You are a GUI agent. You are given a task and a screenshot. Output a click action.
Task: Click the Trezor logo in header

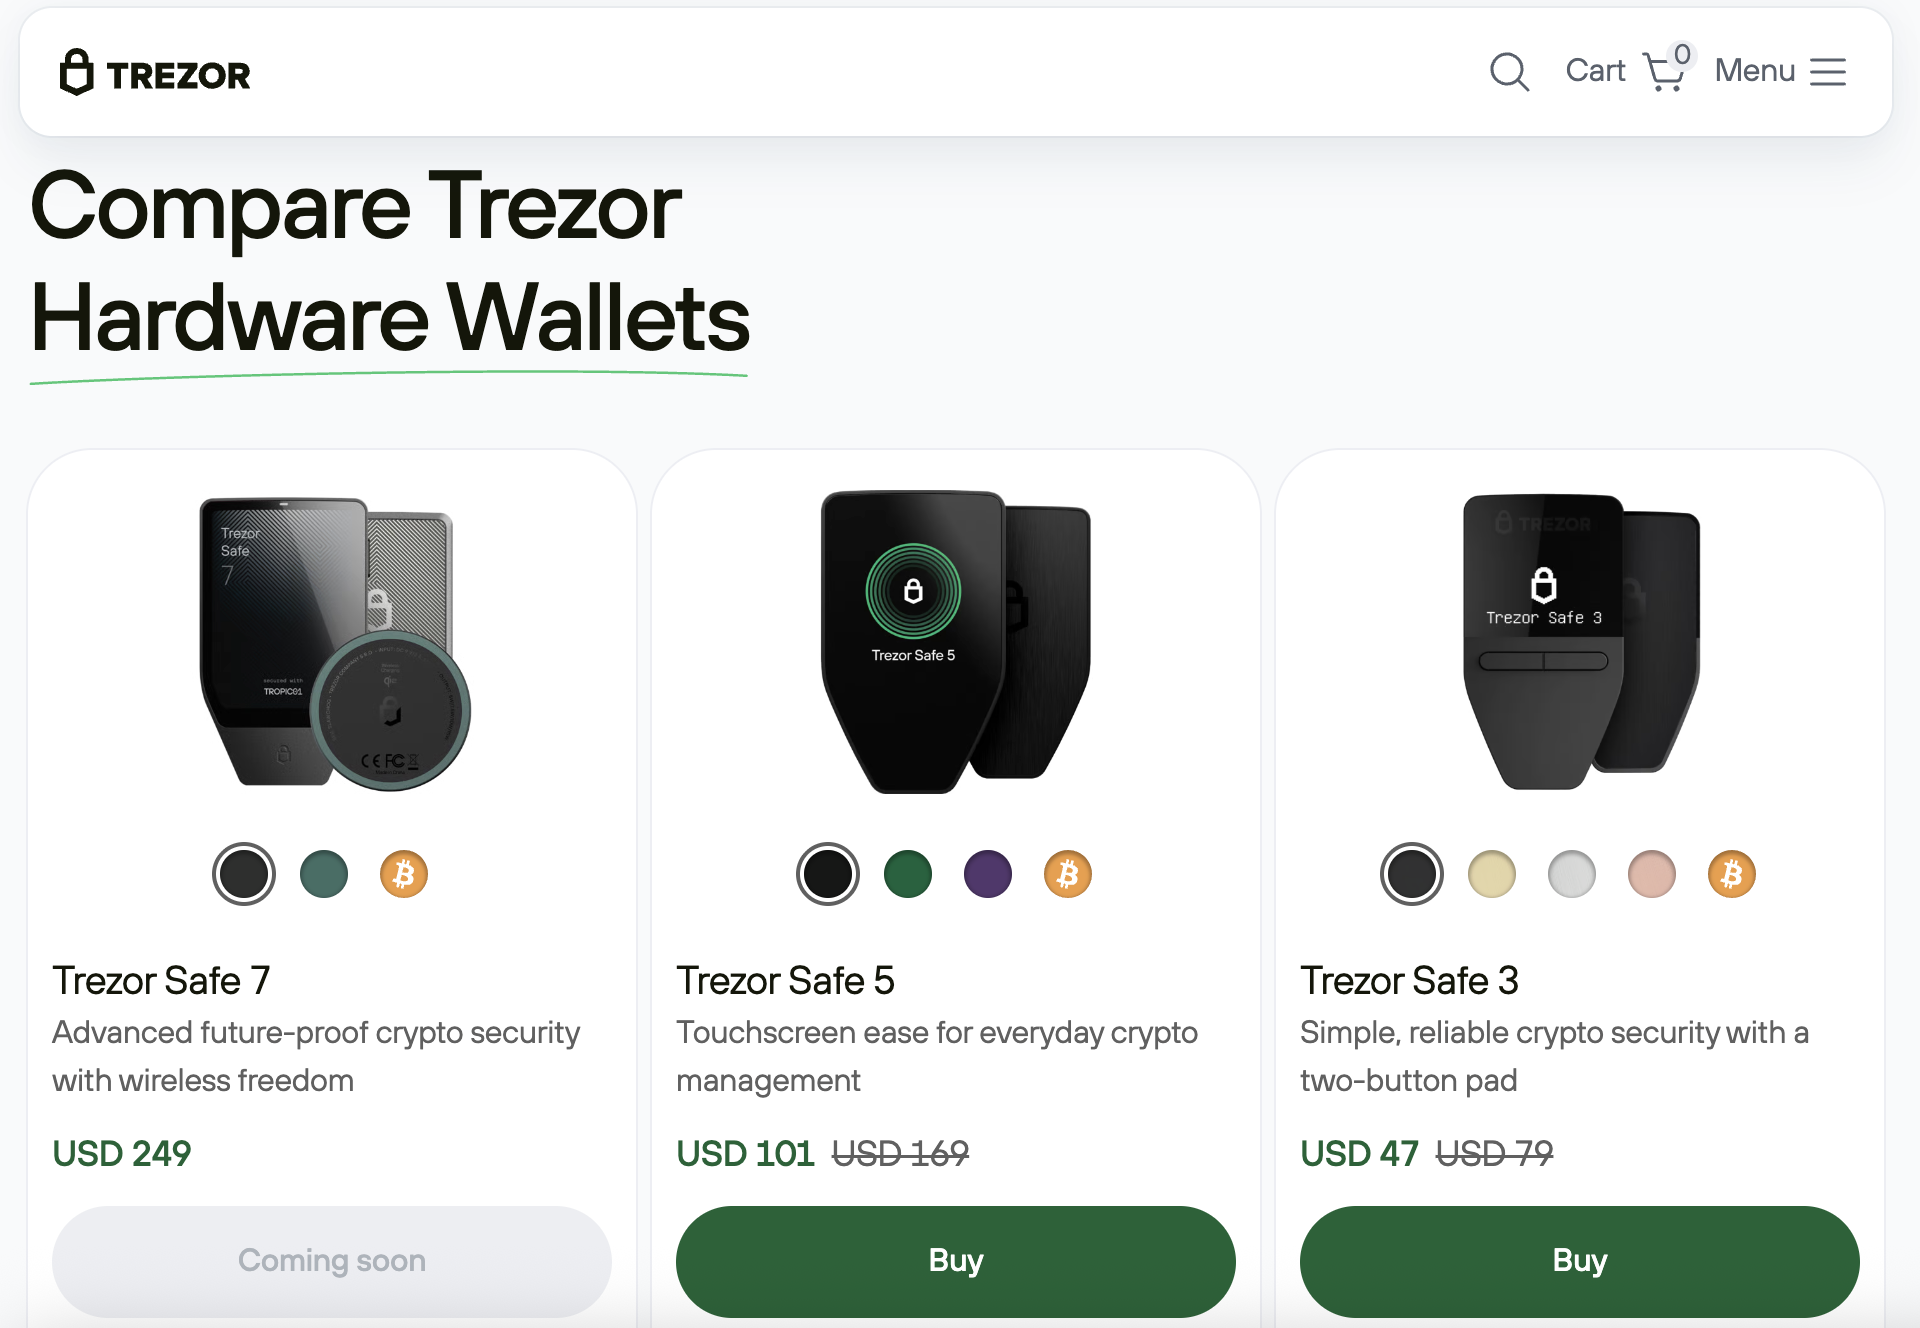155,73
